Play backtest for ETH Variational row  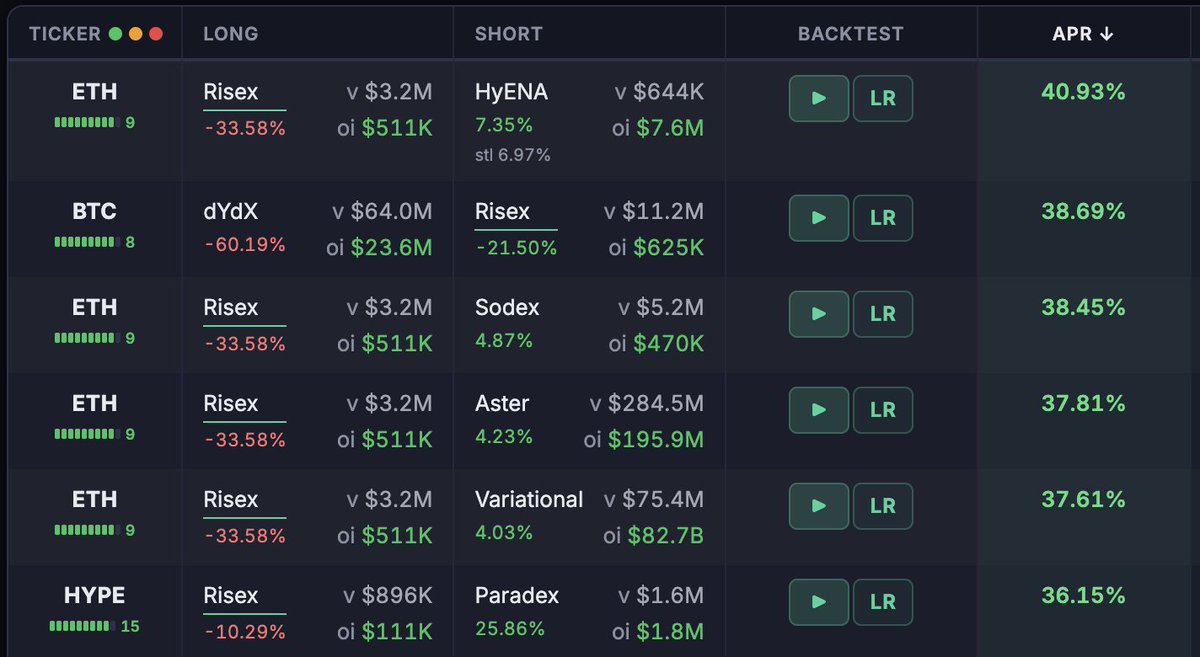[819, 506]
